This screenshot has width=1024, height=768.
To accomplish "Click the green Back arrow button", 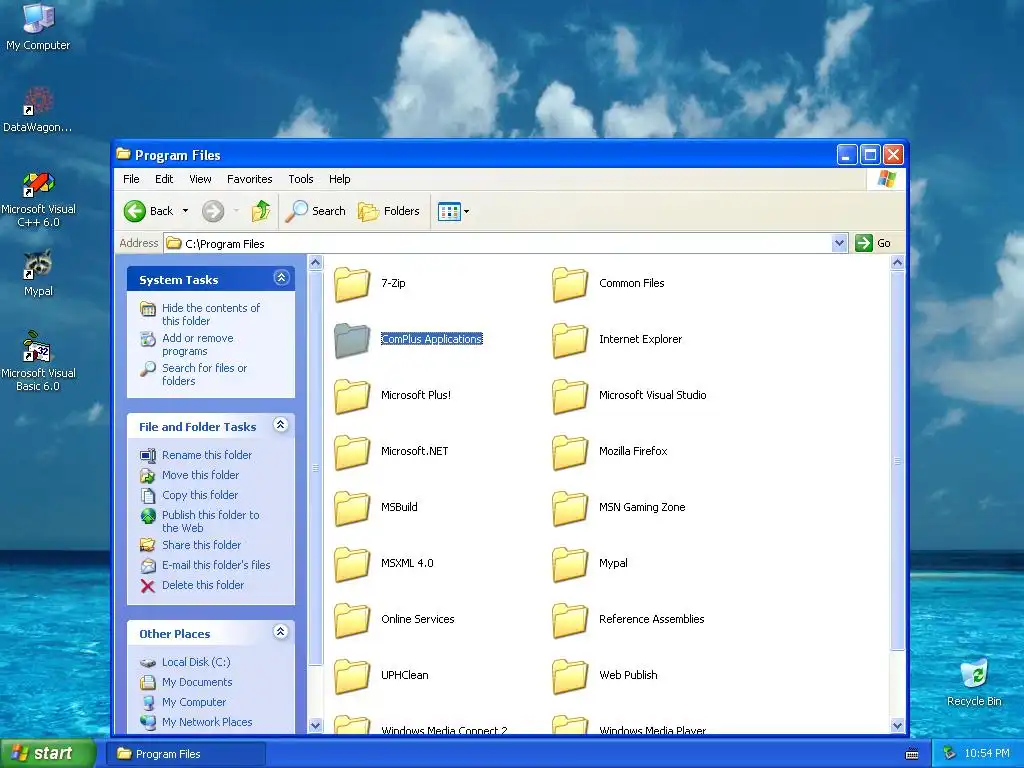I will [x=135, y=211].
